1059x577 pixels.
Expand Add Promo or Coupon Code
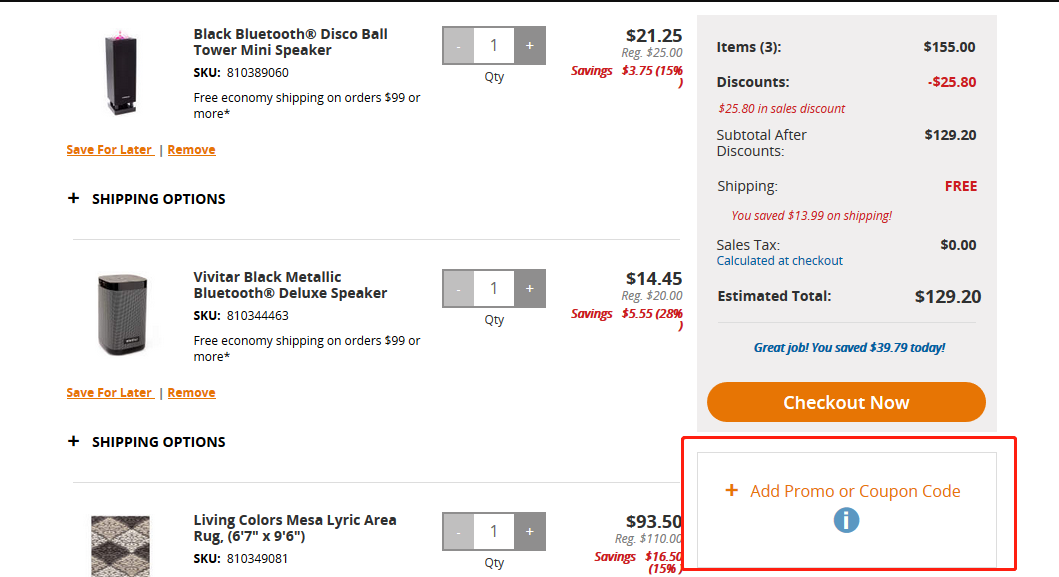(842, 491)
